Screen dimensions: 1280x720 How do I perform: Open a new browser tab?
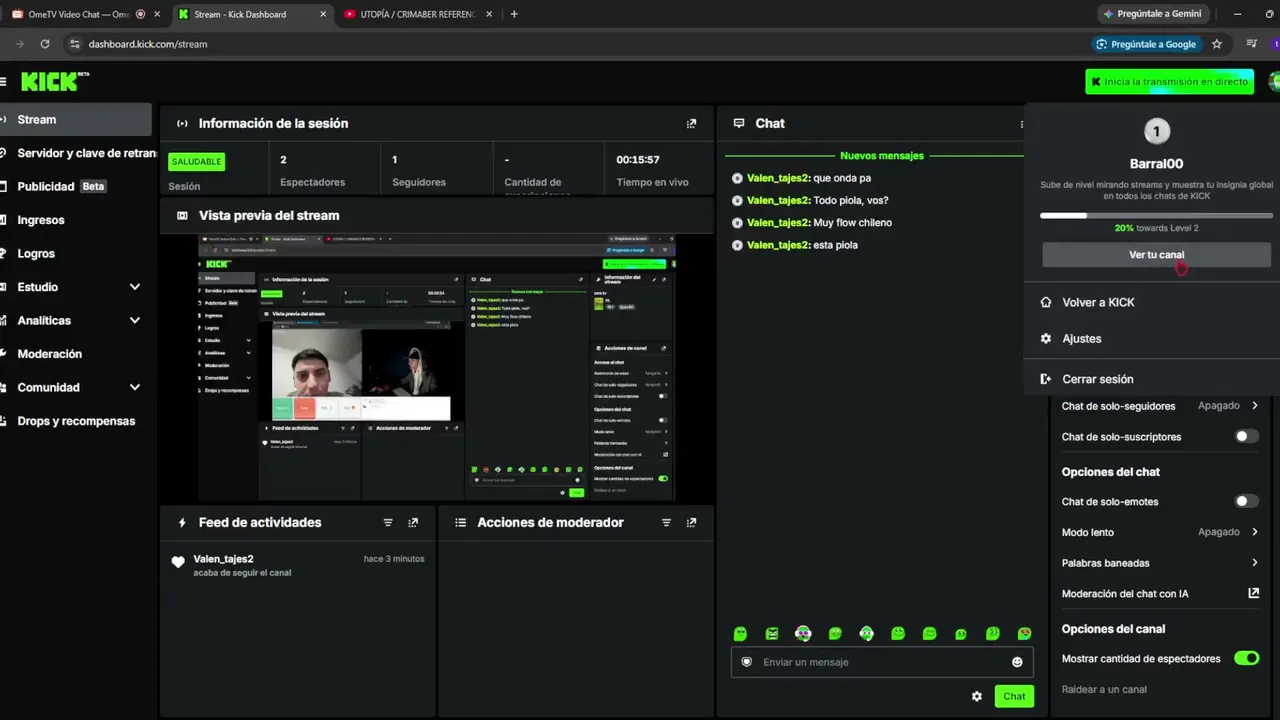coord(514,14)
